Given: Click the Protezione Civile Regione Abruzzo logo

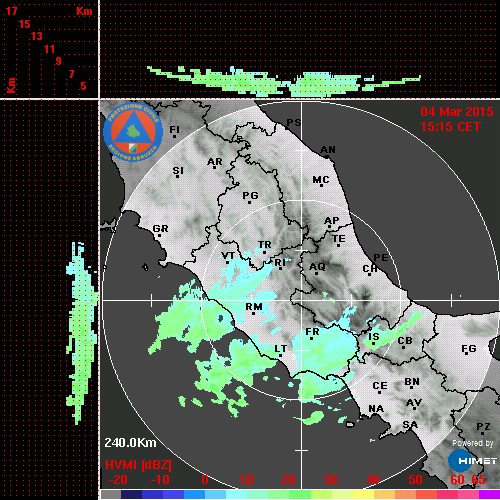Looking at the screenshot, I should tap(133, 132).
